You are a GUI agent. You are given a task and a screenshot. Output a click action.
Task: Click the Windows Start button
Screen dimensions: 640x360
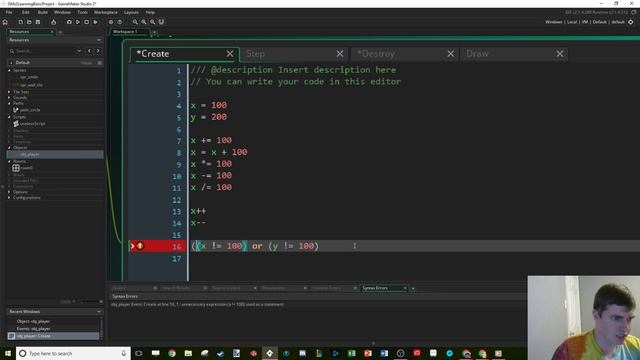coord(8,353)
